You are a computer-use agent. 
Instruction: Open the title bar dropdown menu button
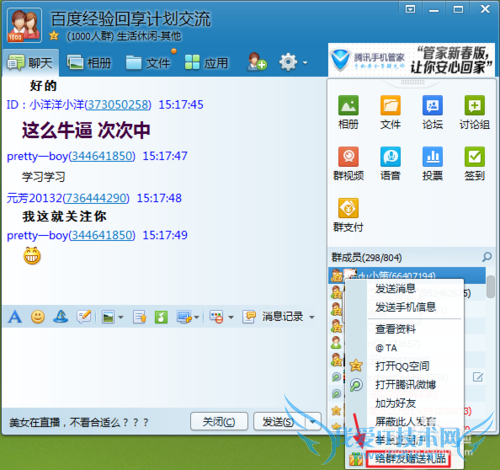(x=410, y=9)
